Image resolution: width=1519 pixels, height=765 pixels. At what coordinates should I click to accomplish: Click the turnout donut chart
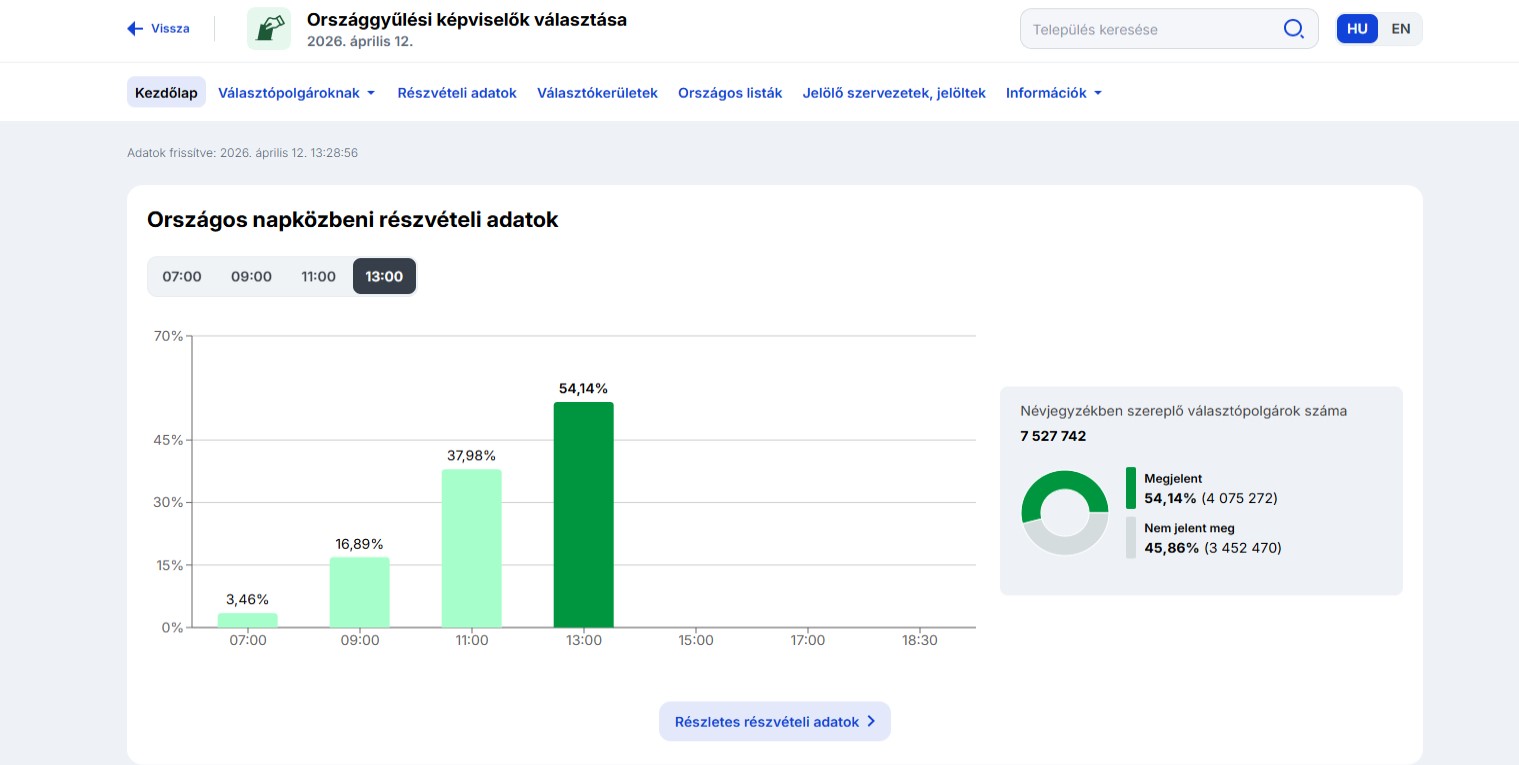pos(1064,513)
